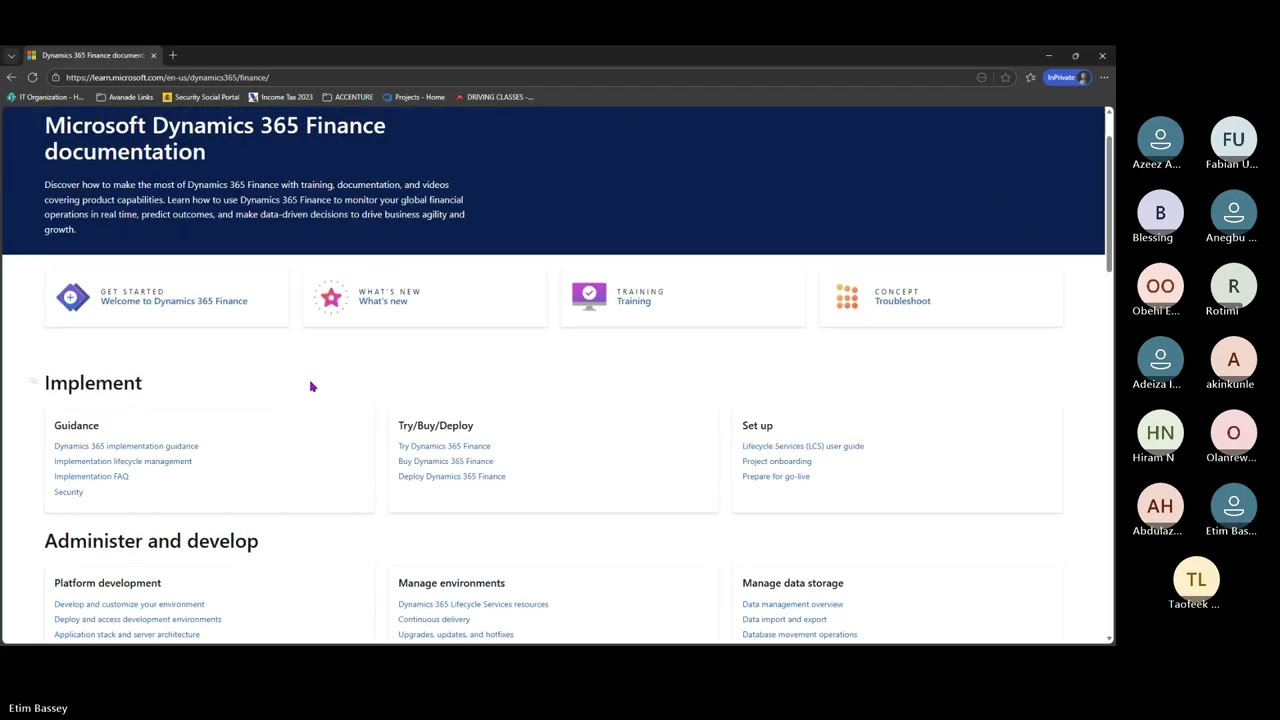
Task: Open Develop and customize your environment link
Action: (129, 604)
